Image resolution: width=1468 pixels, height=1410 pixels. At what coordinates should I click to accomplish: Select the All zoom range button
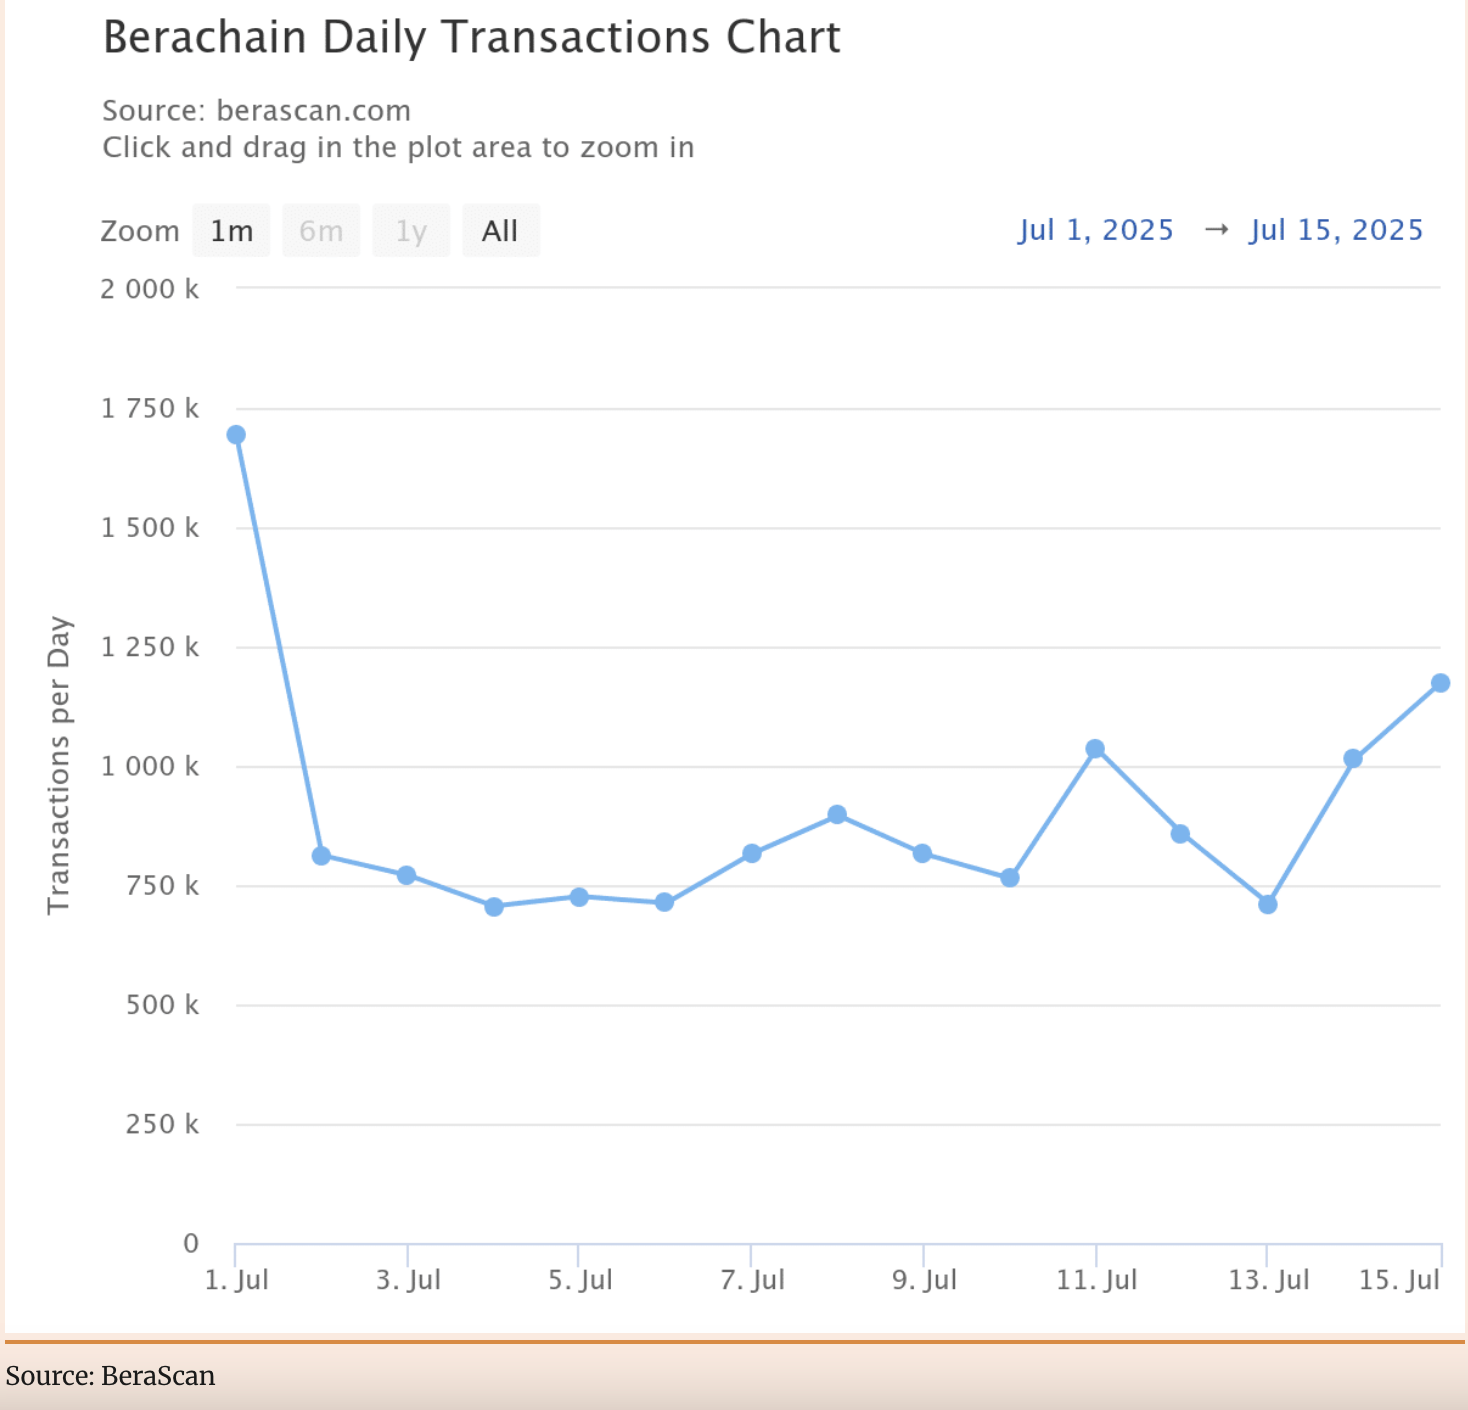500,231
